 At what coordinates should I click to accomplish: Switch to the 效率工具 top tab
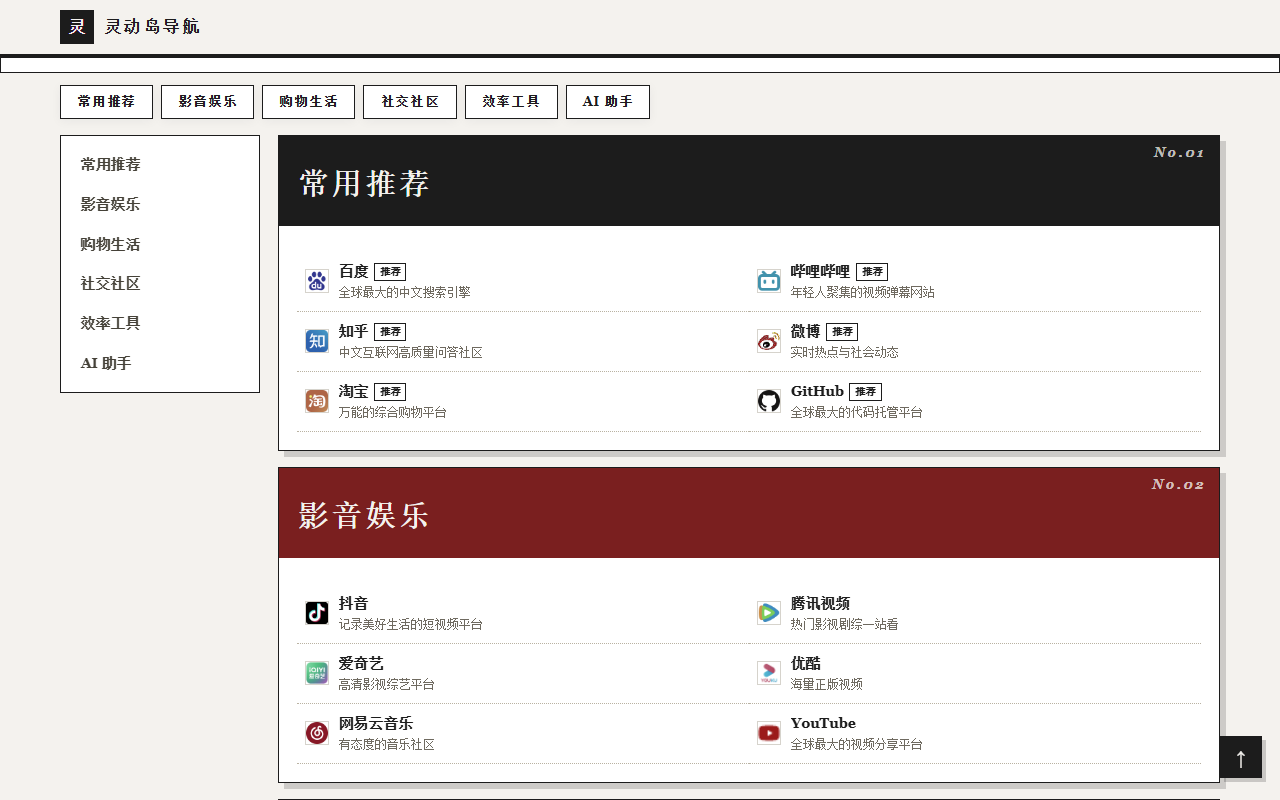click(511, 102)
